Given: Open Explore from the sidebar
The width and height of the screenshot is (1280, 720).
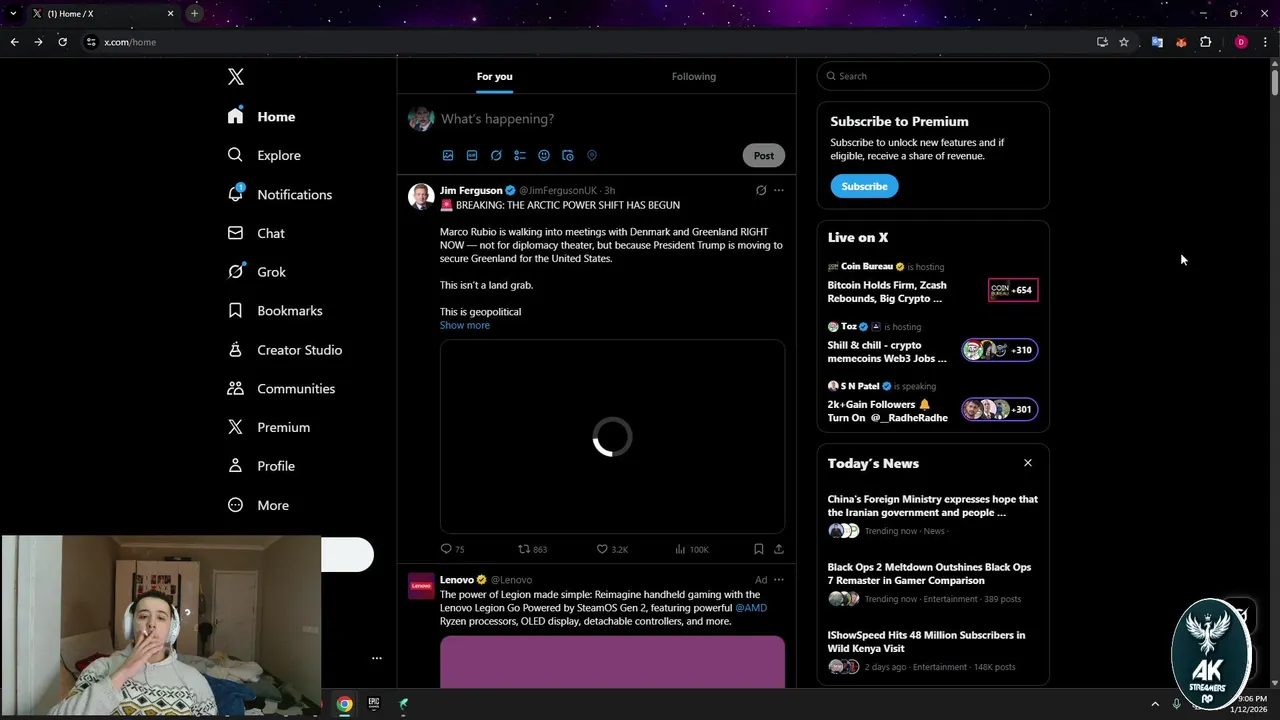Looking at the screenshot, I should [x=264, y=155].
